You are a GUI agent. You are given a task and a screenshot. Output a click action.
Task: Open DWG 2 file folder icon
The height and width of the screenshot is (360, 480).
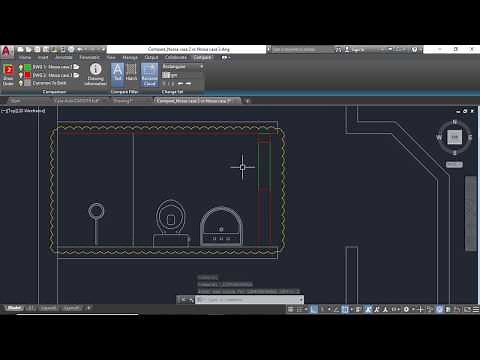pos(76,75)
